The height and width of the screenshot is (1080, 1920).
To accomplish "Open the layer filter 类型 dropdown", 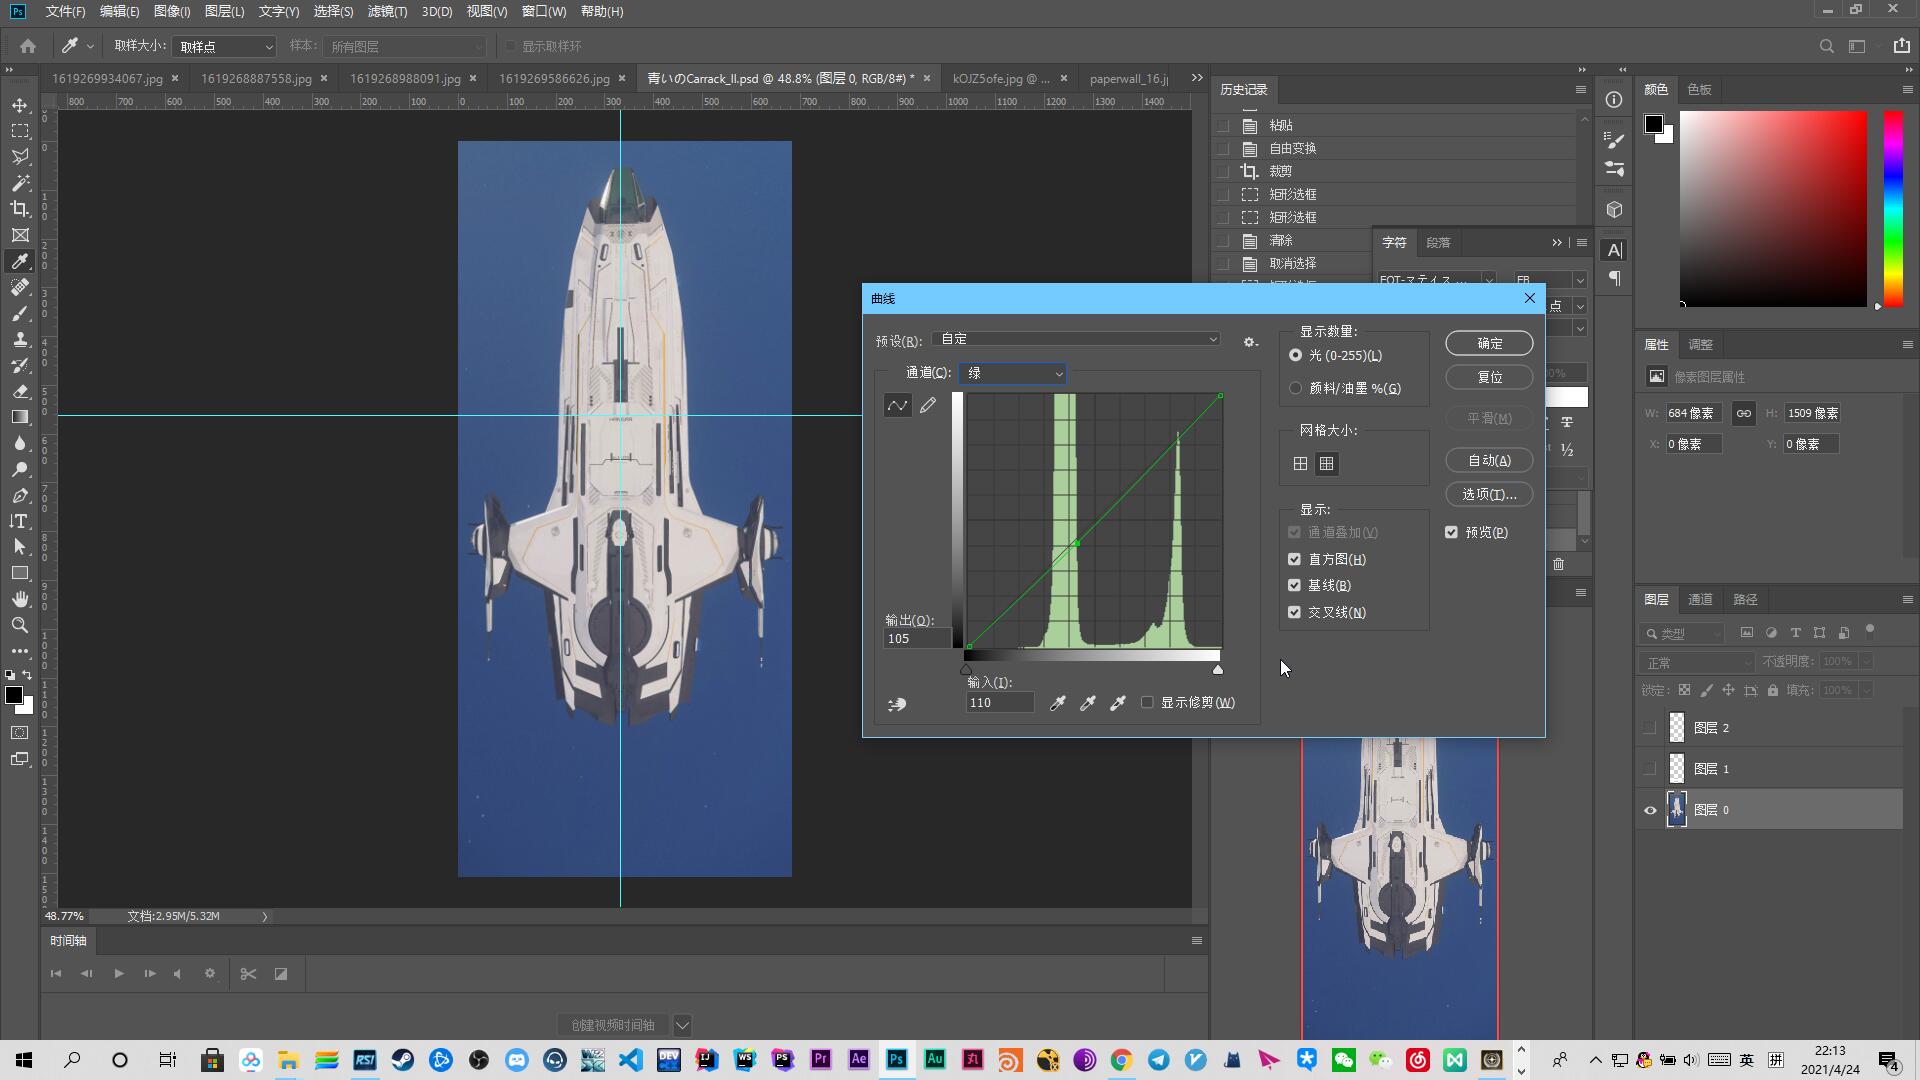I will (1683, 633).
